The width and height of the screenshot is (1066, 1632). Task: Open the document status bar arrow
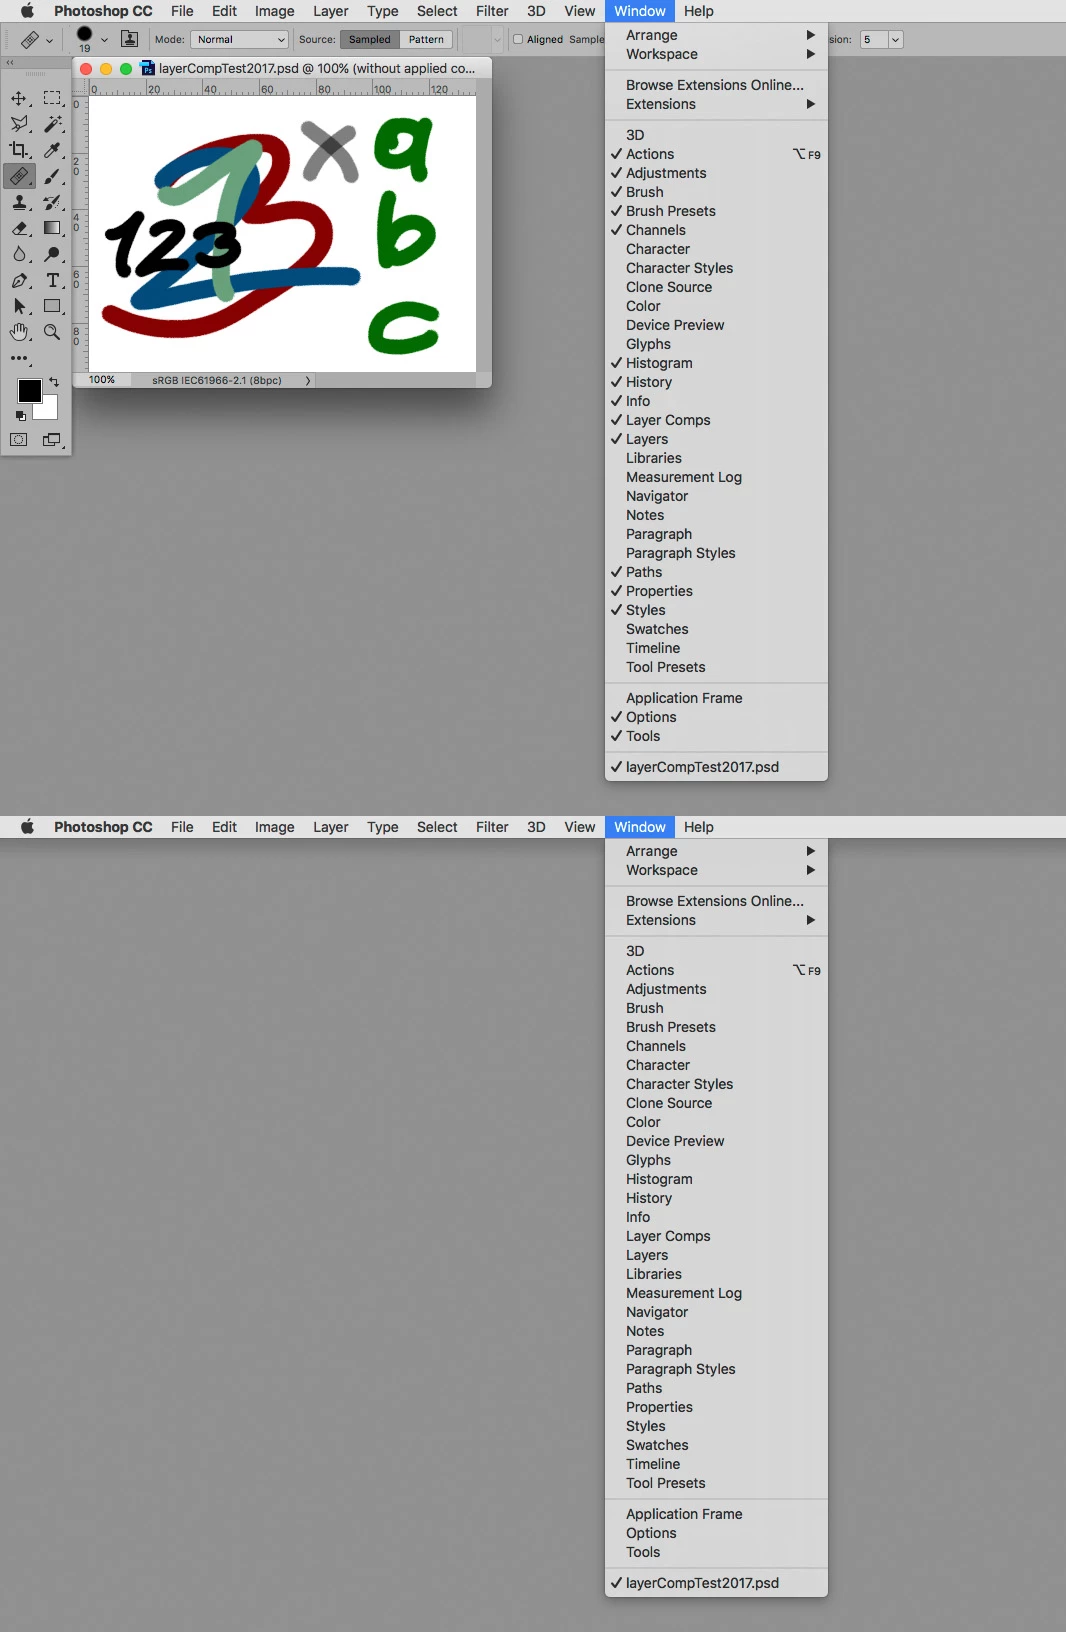pyautogui.click(x=308, y=380)
